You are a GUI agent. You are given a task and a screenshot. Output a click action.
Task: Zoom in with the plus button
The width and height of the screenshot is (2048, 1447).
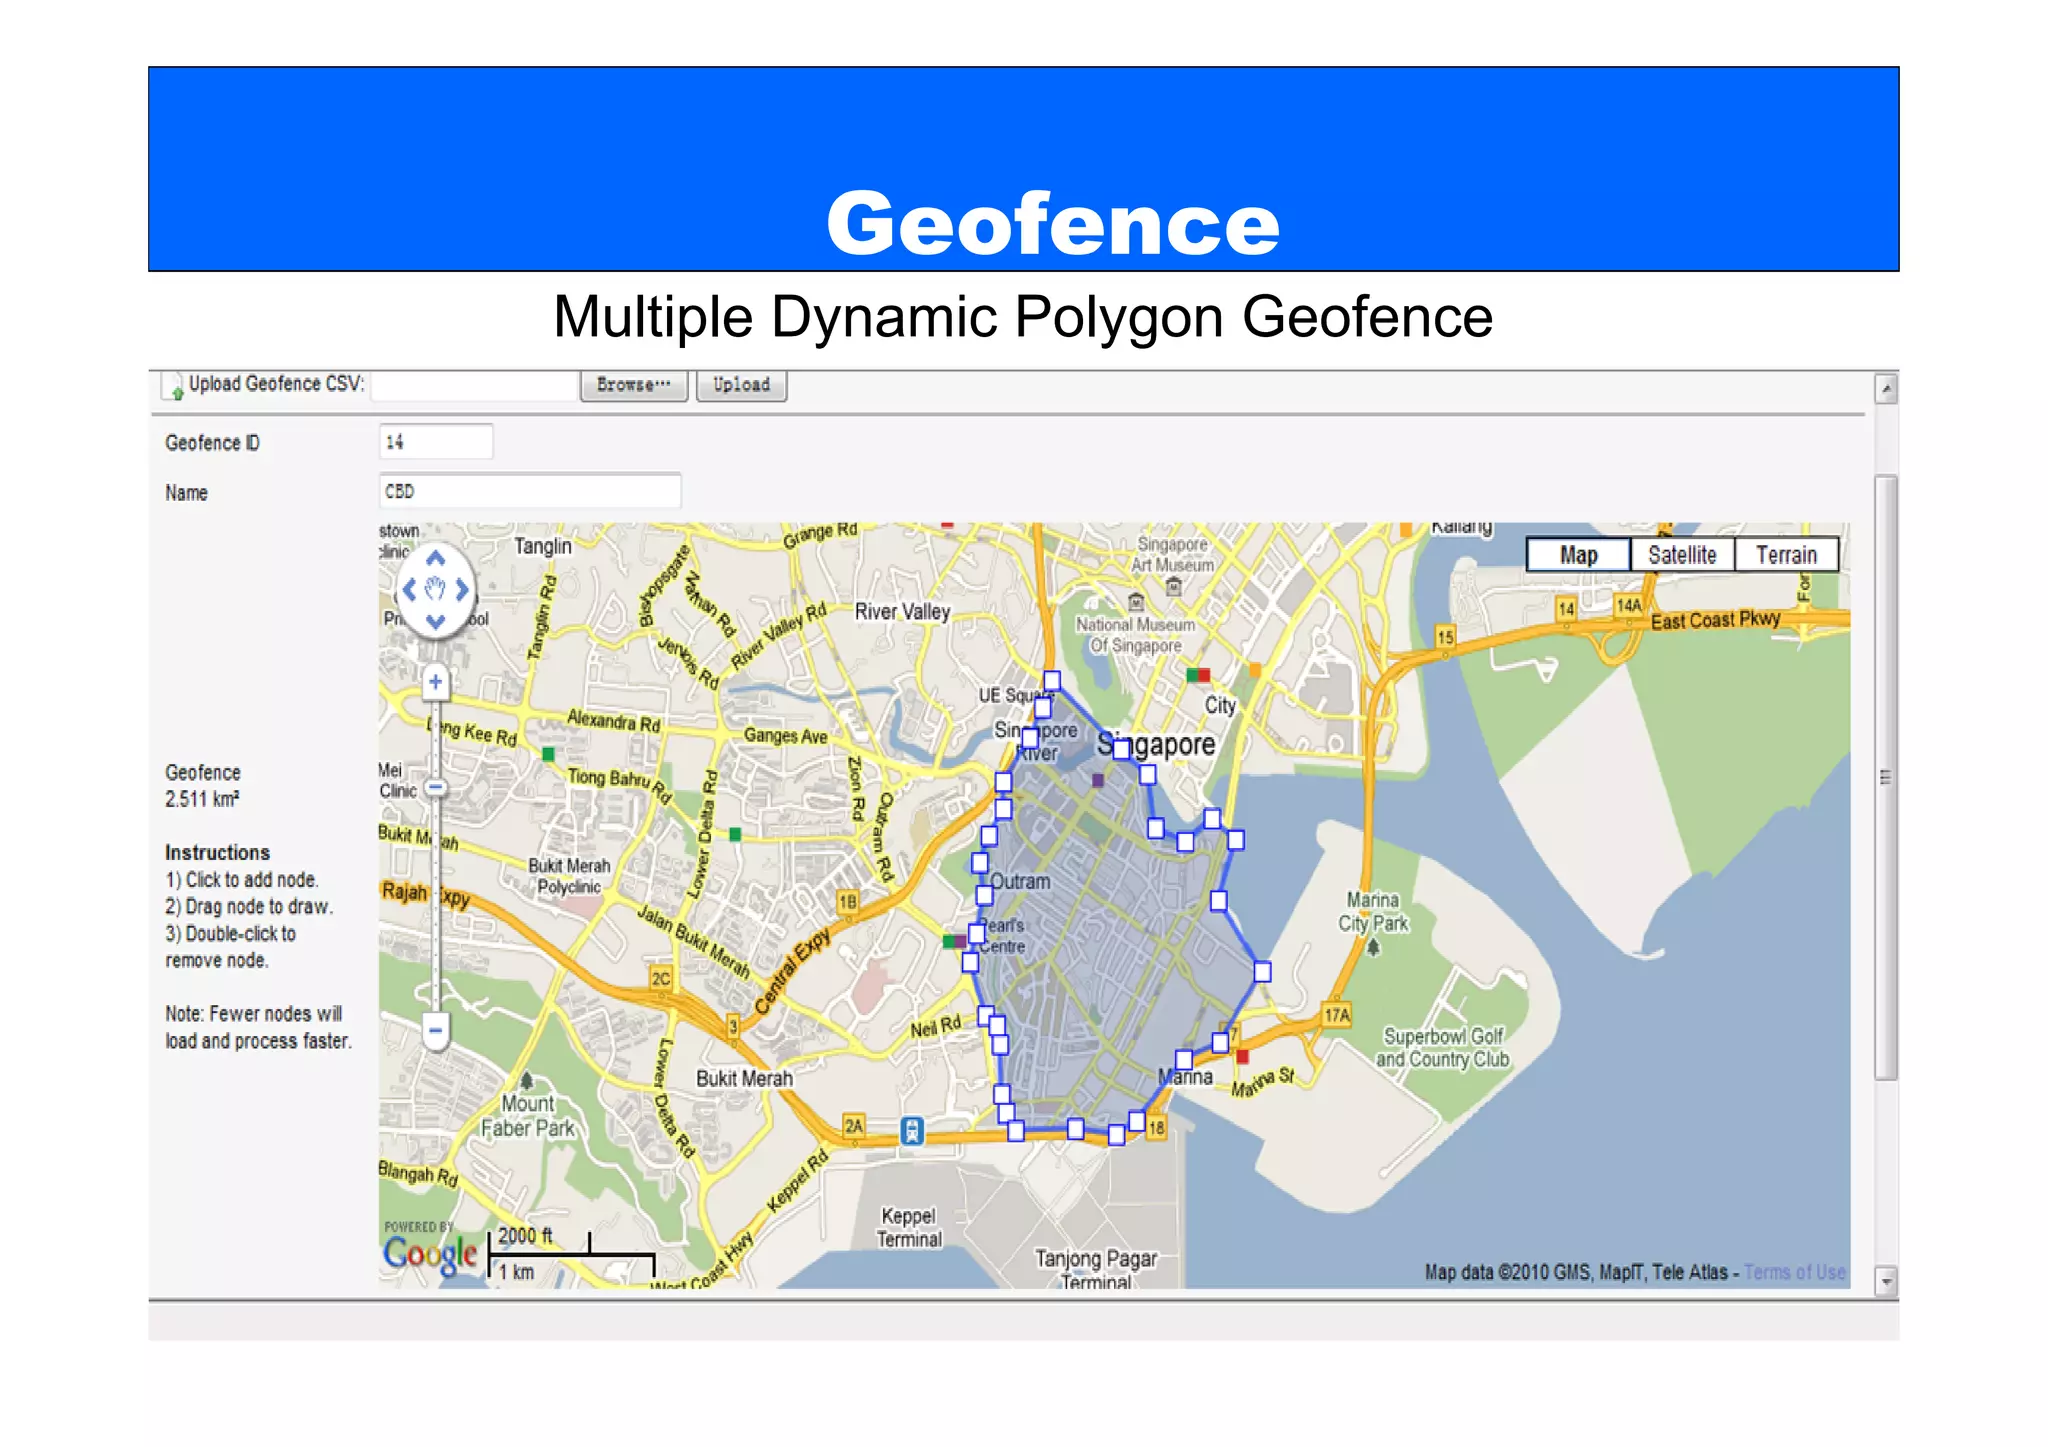click(x=435, y=683)
